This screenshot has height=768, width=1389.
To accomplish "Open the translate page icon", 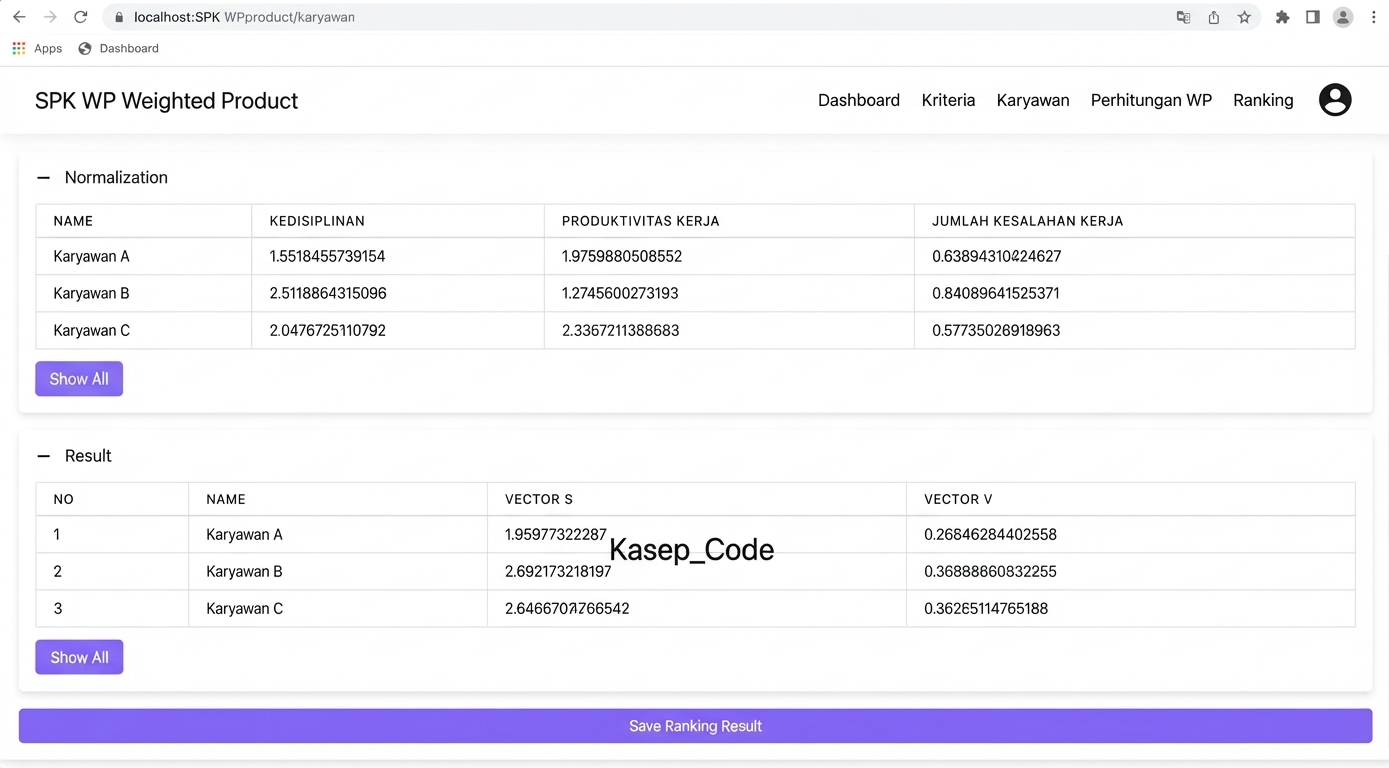I will (x=1183, y=17).
